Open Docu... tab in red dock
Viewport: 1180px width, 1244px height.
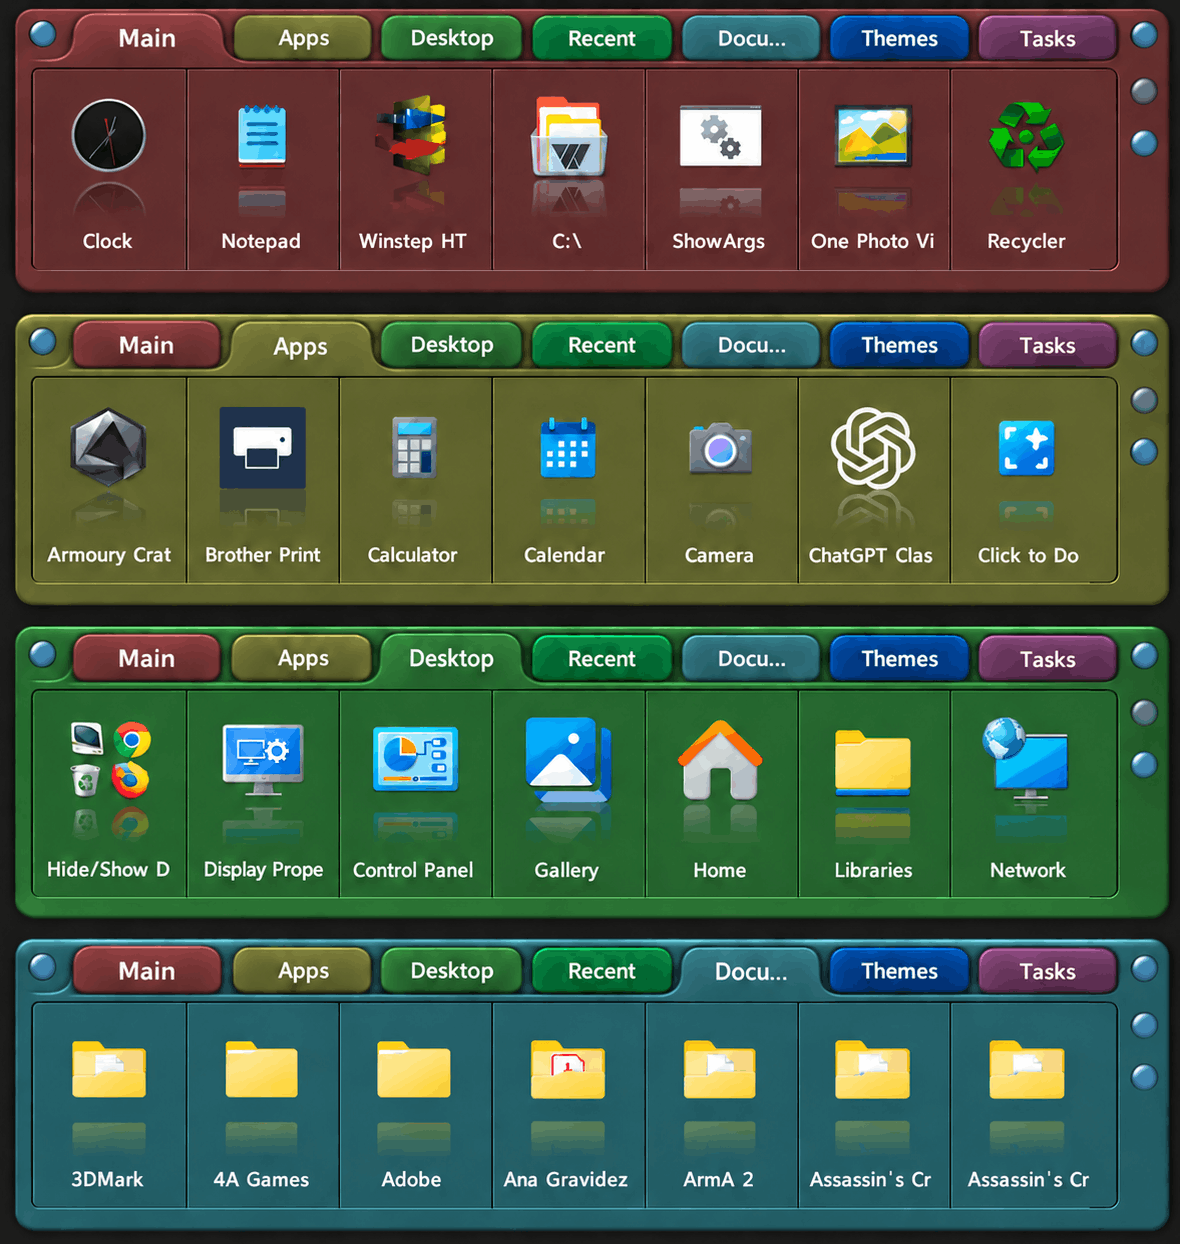(x=751, y=39)
